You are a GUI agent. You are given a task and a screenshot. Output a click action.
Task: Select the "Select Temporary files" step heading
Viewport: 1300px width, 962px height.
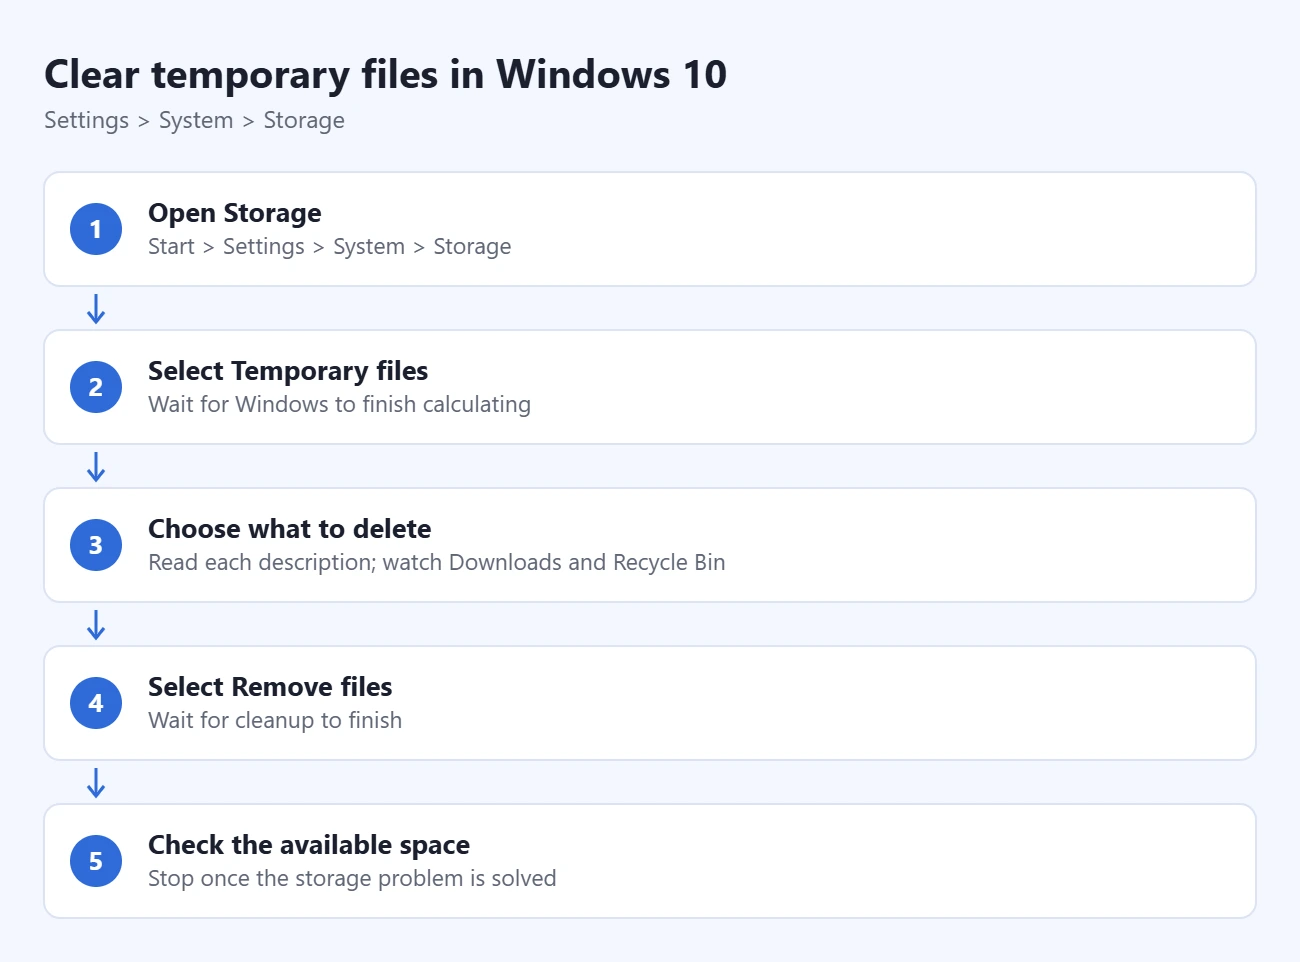[288, 371]
